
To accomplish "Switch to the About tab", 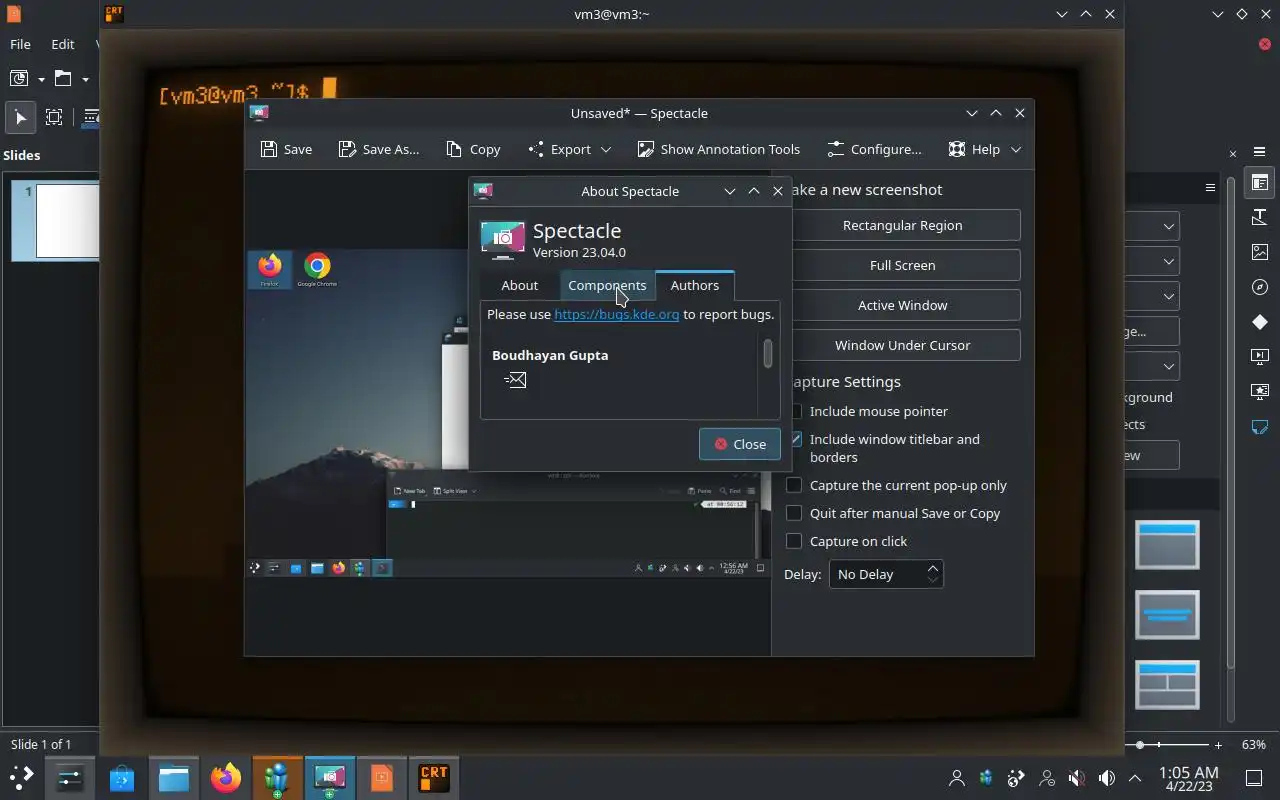I will (519, 285).
